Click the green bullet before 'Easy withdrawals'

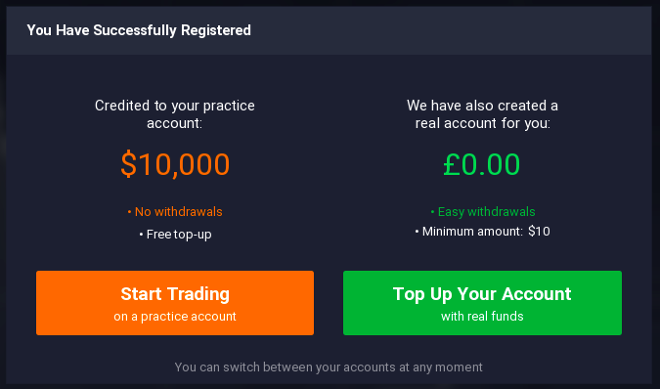click(x=432, y=212)
